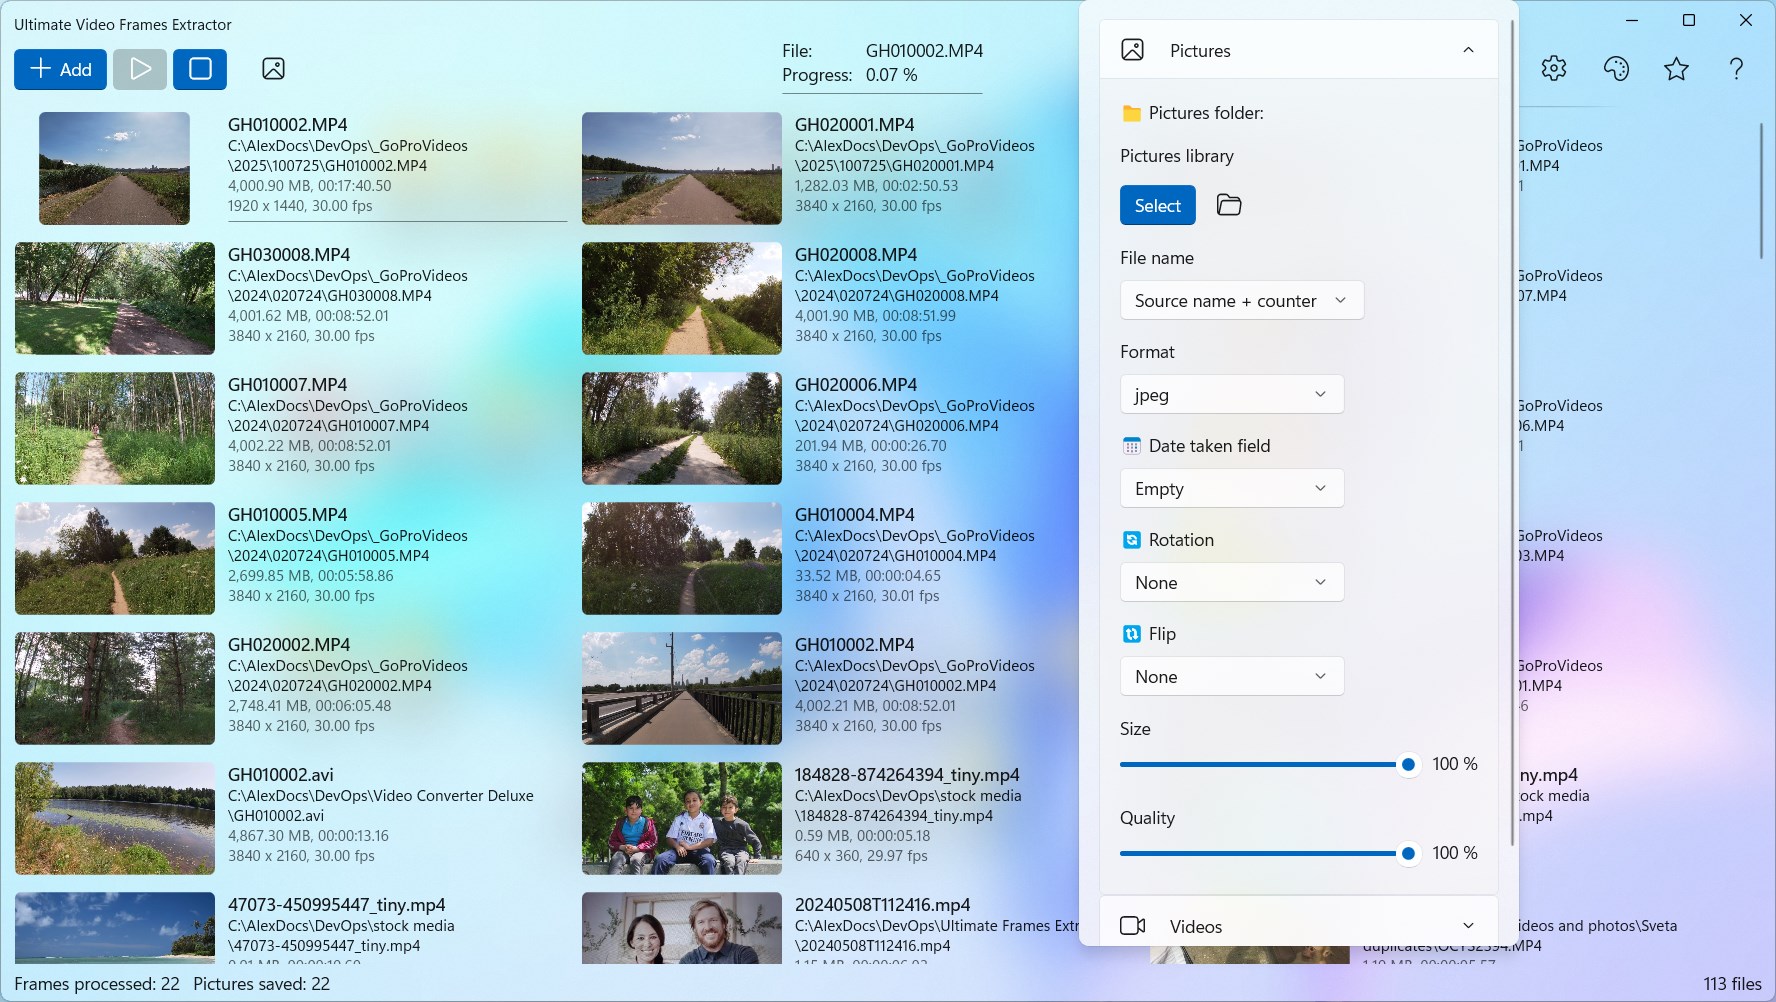Open Help via the question mark icon
This screenshot has width=1776, height=1002.
point(1735,68)
